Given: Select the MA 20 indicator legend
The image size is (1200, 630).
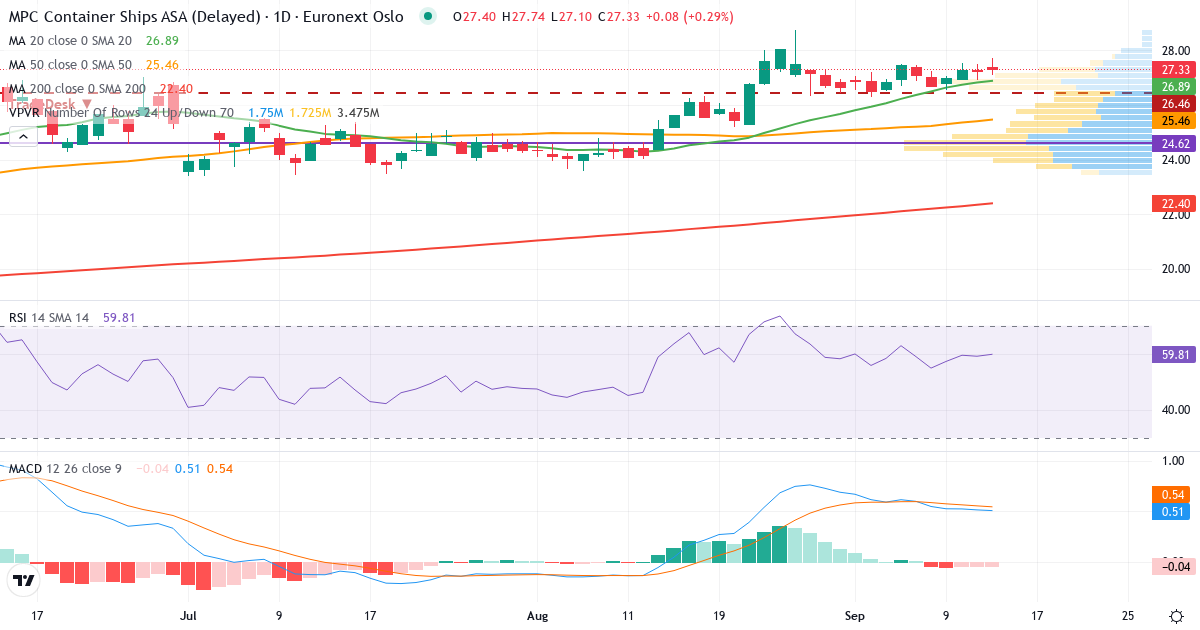Looking at the screenshot, I should pyautogui.click(x=70, y=41).
